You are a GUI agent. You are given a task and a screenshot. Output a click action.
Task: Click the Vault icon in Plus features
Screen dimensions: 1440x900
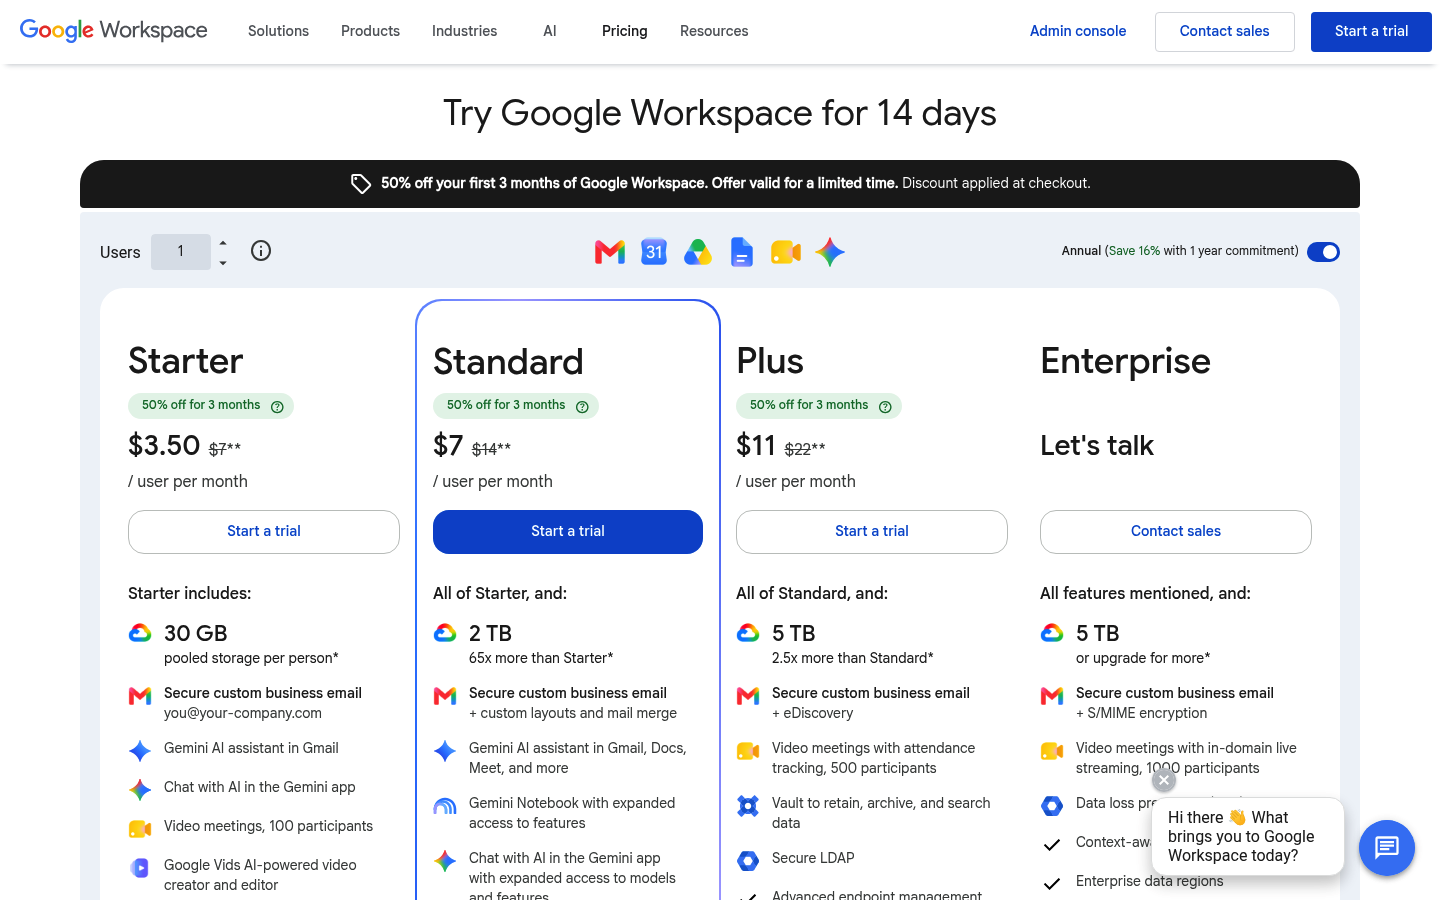click(748, 806)
